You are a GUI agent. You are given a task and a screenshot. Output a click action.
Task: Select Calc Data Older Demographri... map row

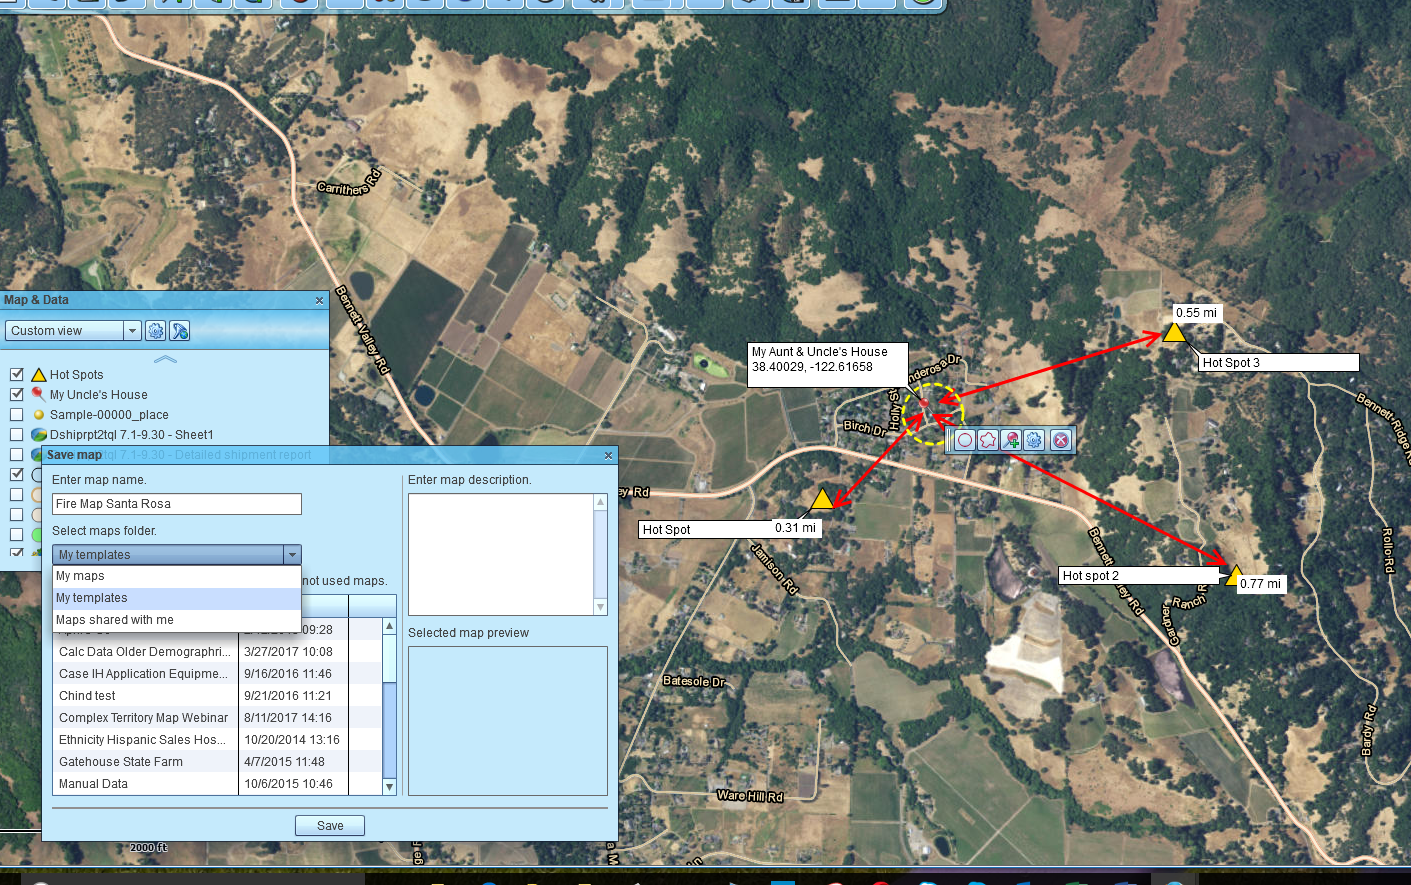coord(216,652)
